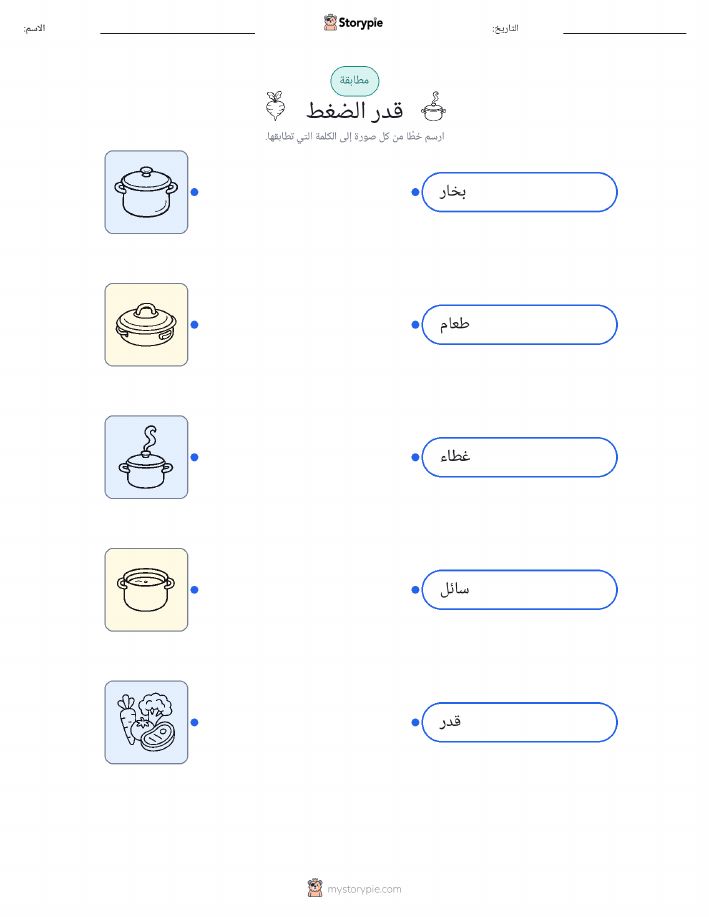Image resolution: width=709 pixels, height=917 pixels.
Task: Click the word box labeled قدر
Action: [x=519, y=722]
